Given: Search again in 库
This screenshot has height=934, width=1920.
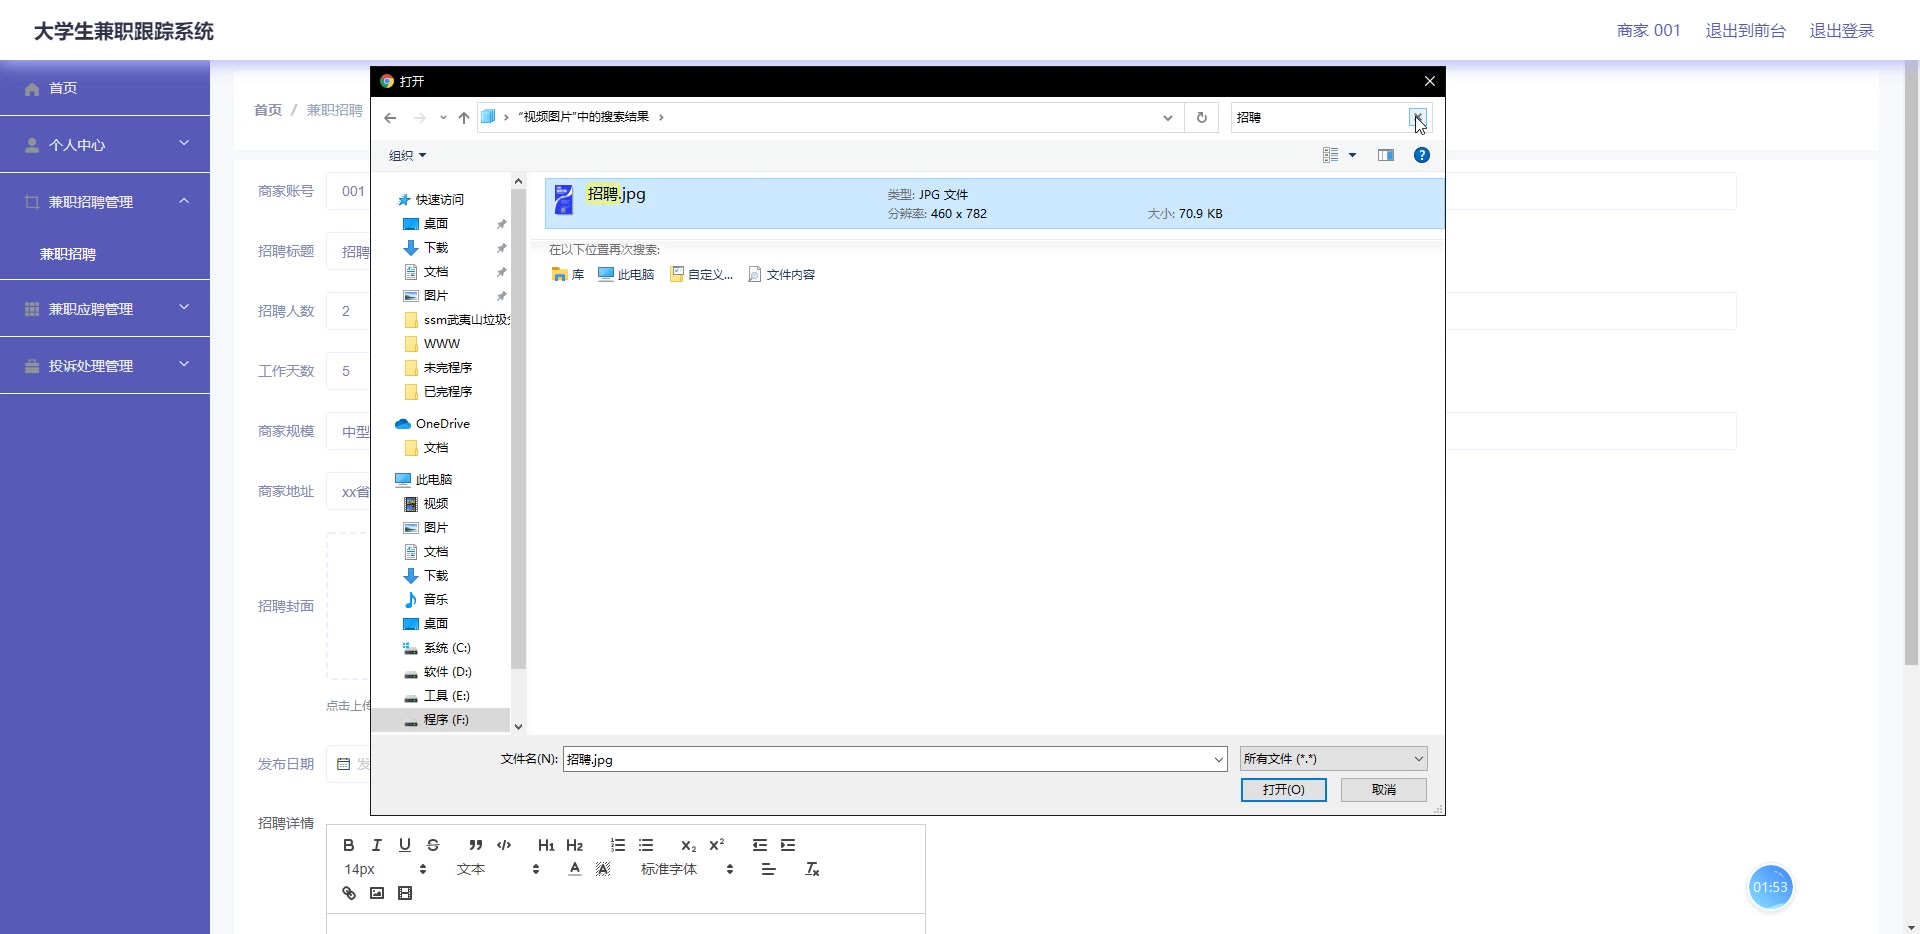Looking at the screenshot, I should click(x=567, y=274).
